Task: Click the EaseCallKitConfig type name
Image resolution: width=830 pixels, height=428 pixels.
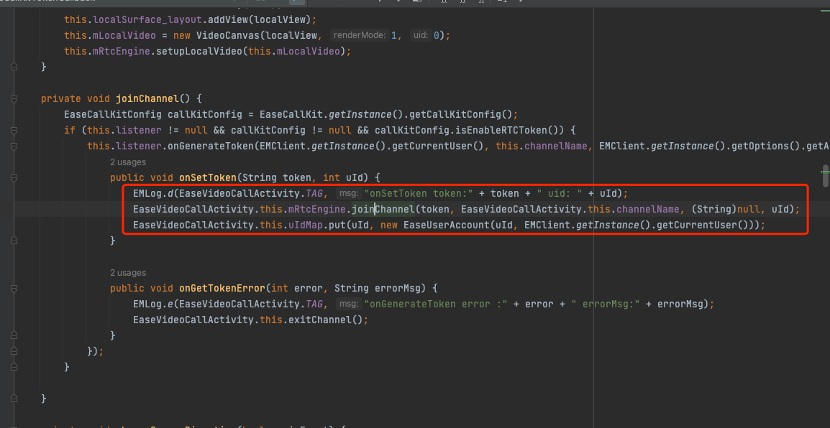Action: coord(113,114)
